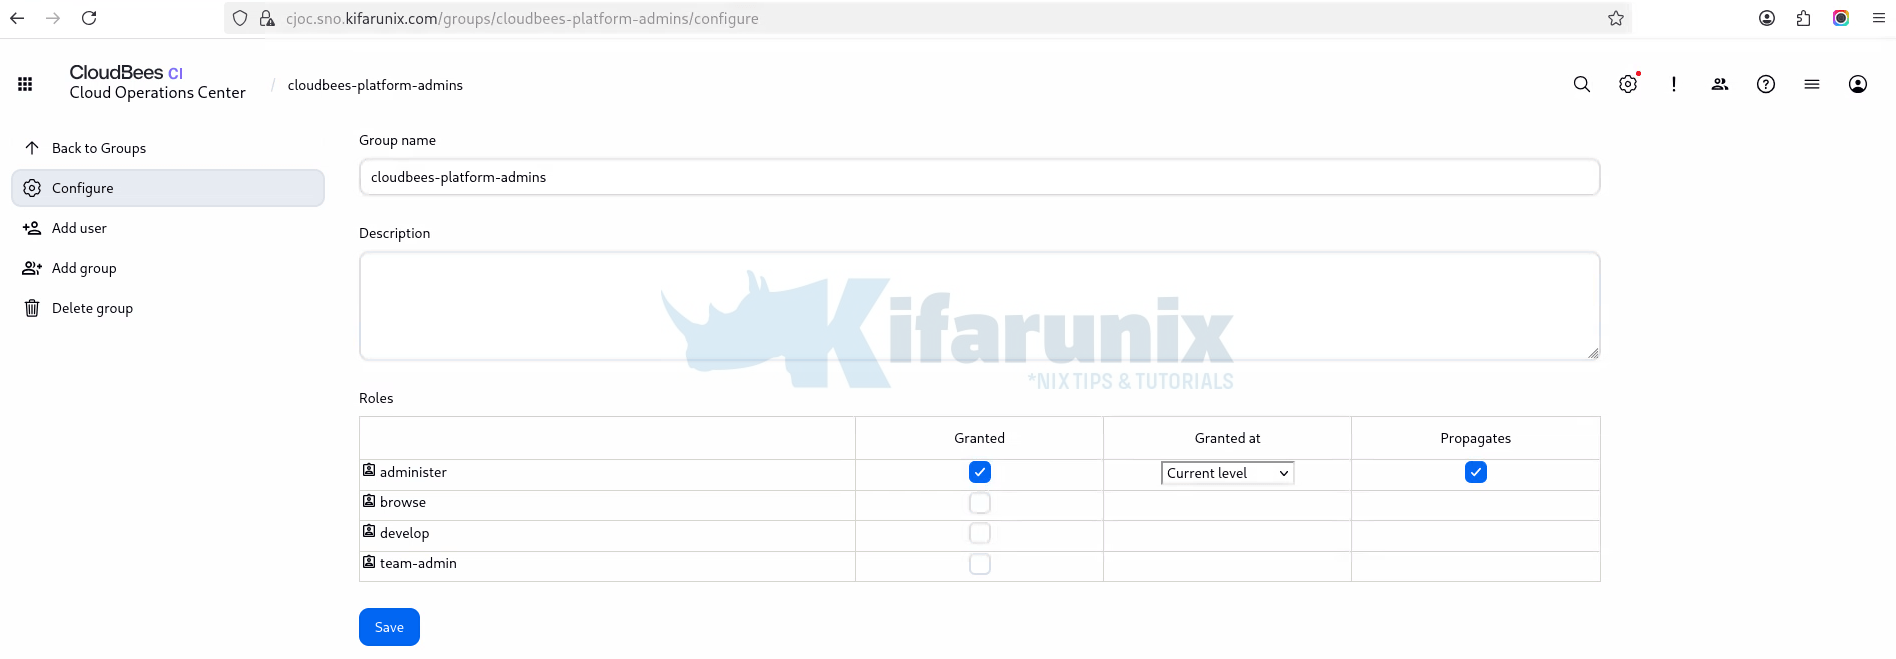Open Cloud Operations Center home link
This screenshot has width=1896, height=659.
157,92
